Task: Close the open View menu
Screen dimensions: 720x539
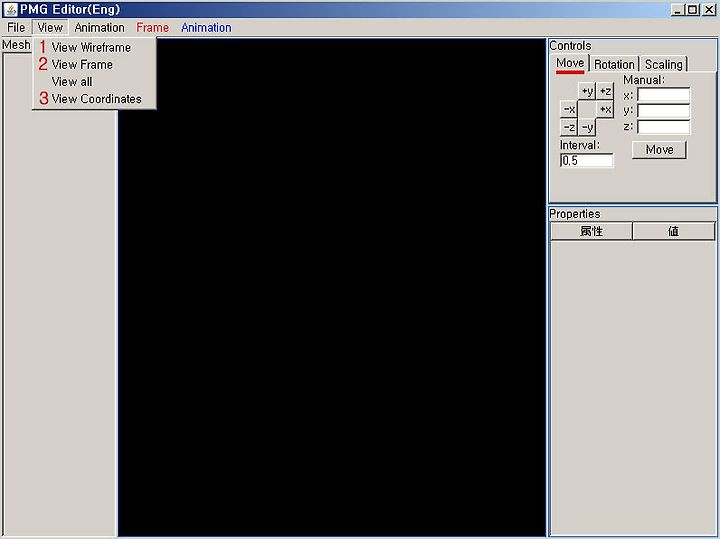Action: tap(50, 28)
